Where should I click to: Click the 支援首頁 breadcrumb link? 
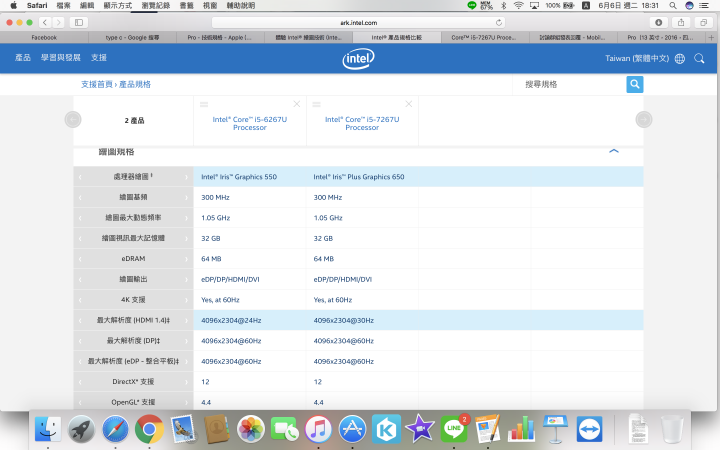point(97,84)
